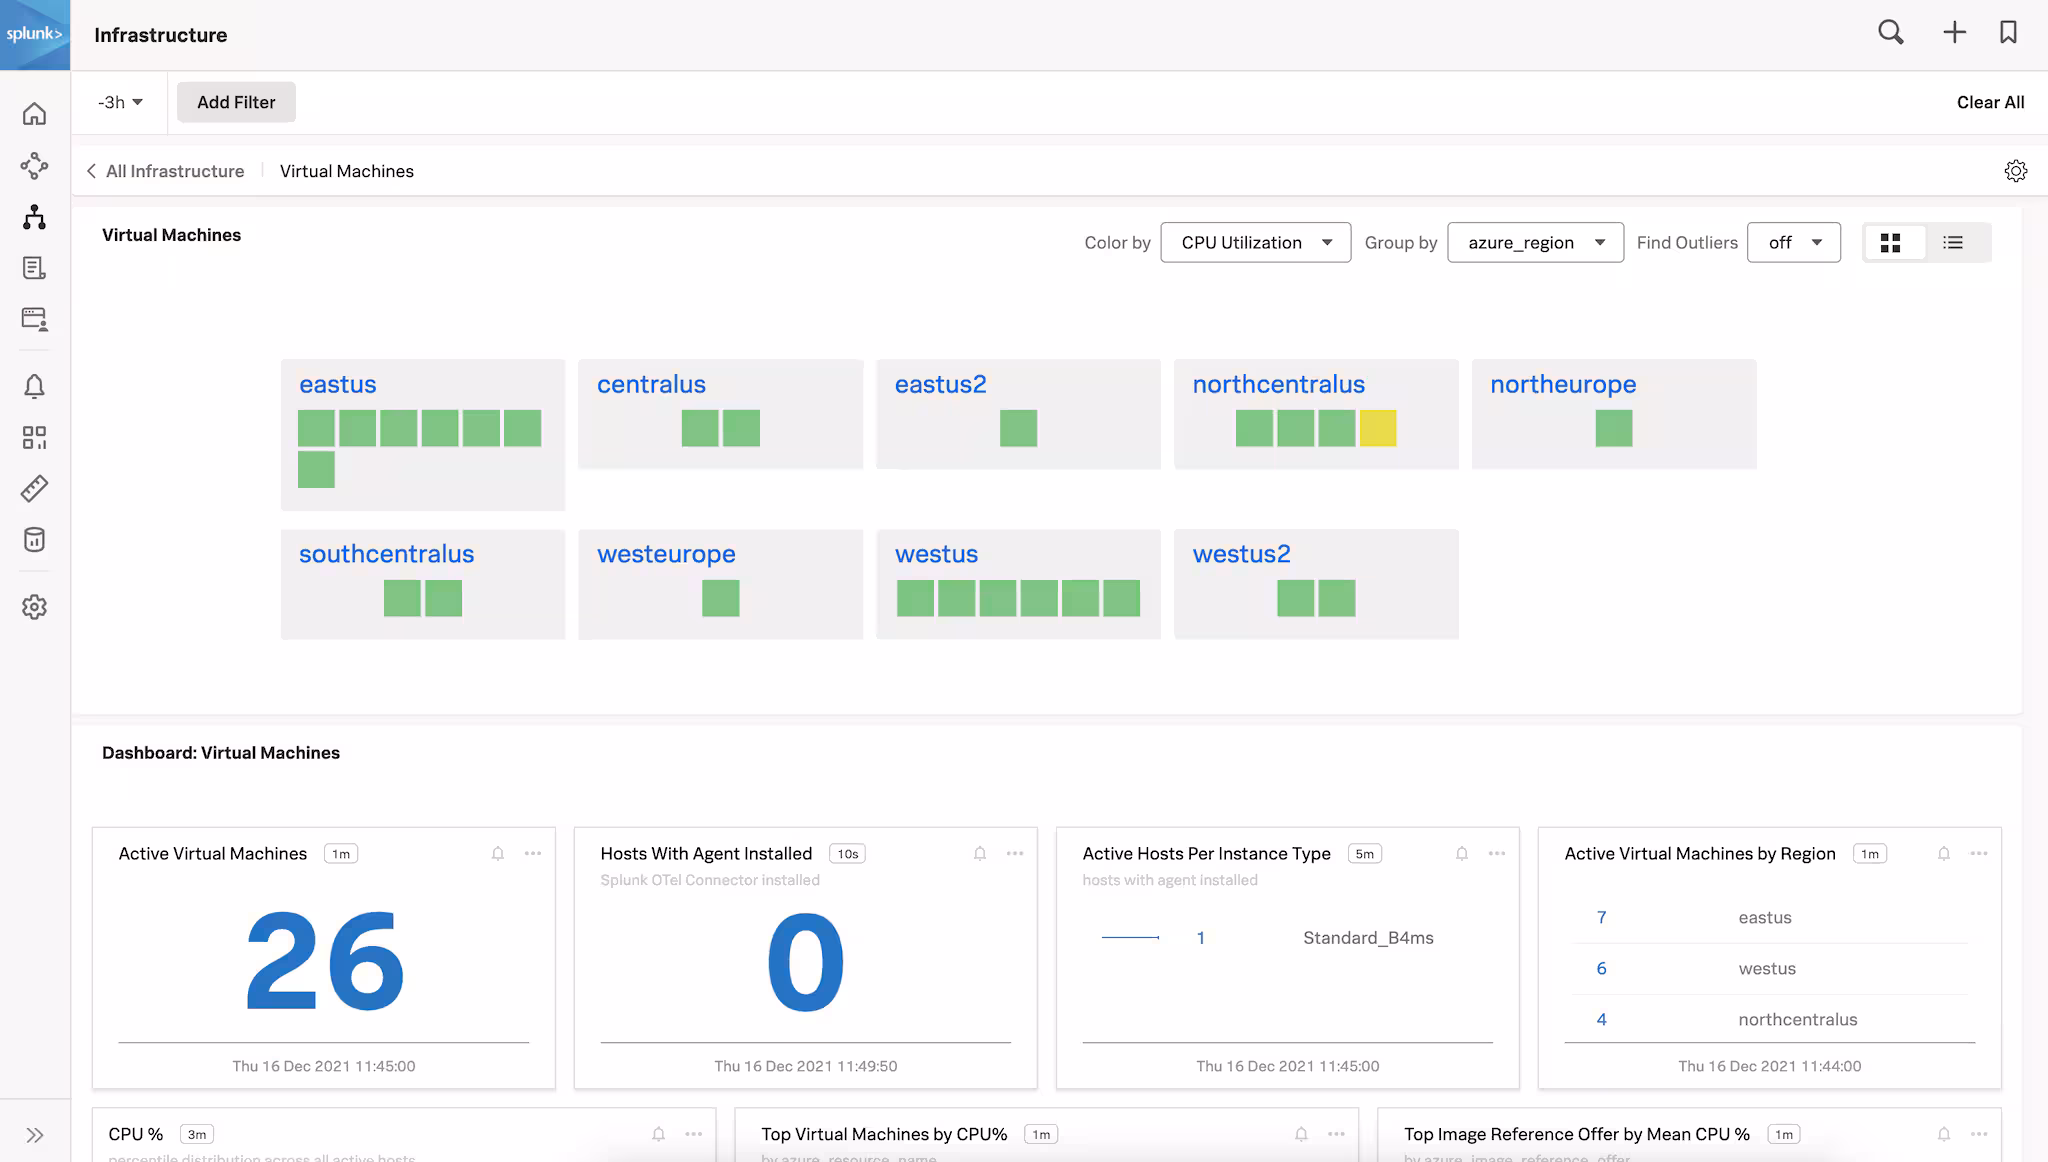
Task: Open the Group by azure_region dropdown
Action: (1535, 243)
